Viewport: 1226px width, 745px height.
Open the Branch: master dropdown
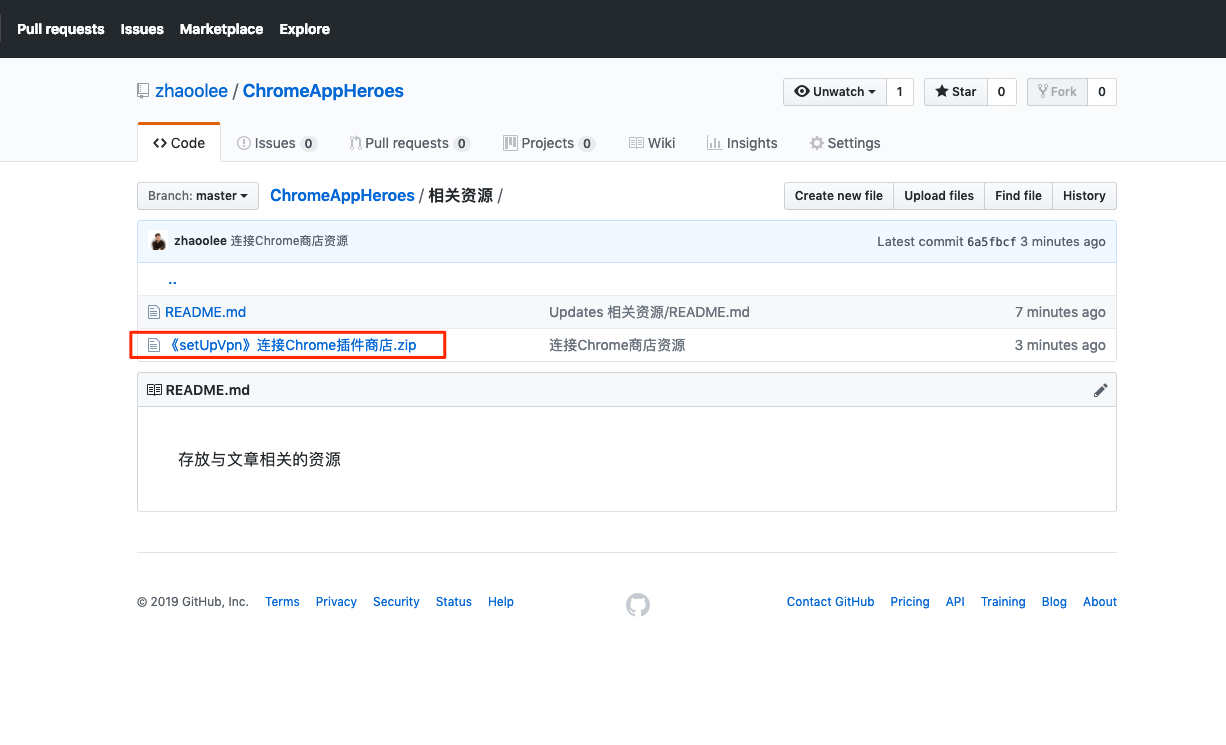coord(198,196)
